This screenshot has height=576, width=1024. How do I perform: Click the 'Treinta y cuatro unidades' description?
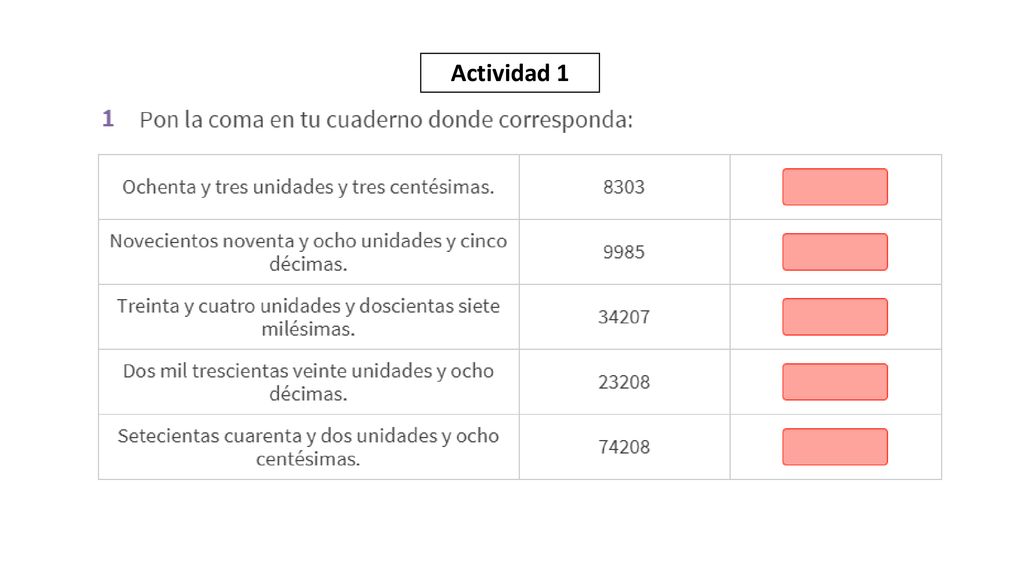(x=308, y=317)
